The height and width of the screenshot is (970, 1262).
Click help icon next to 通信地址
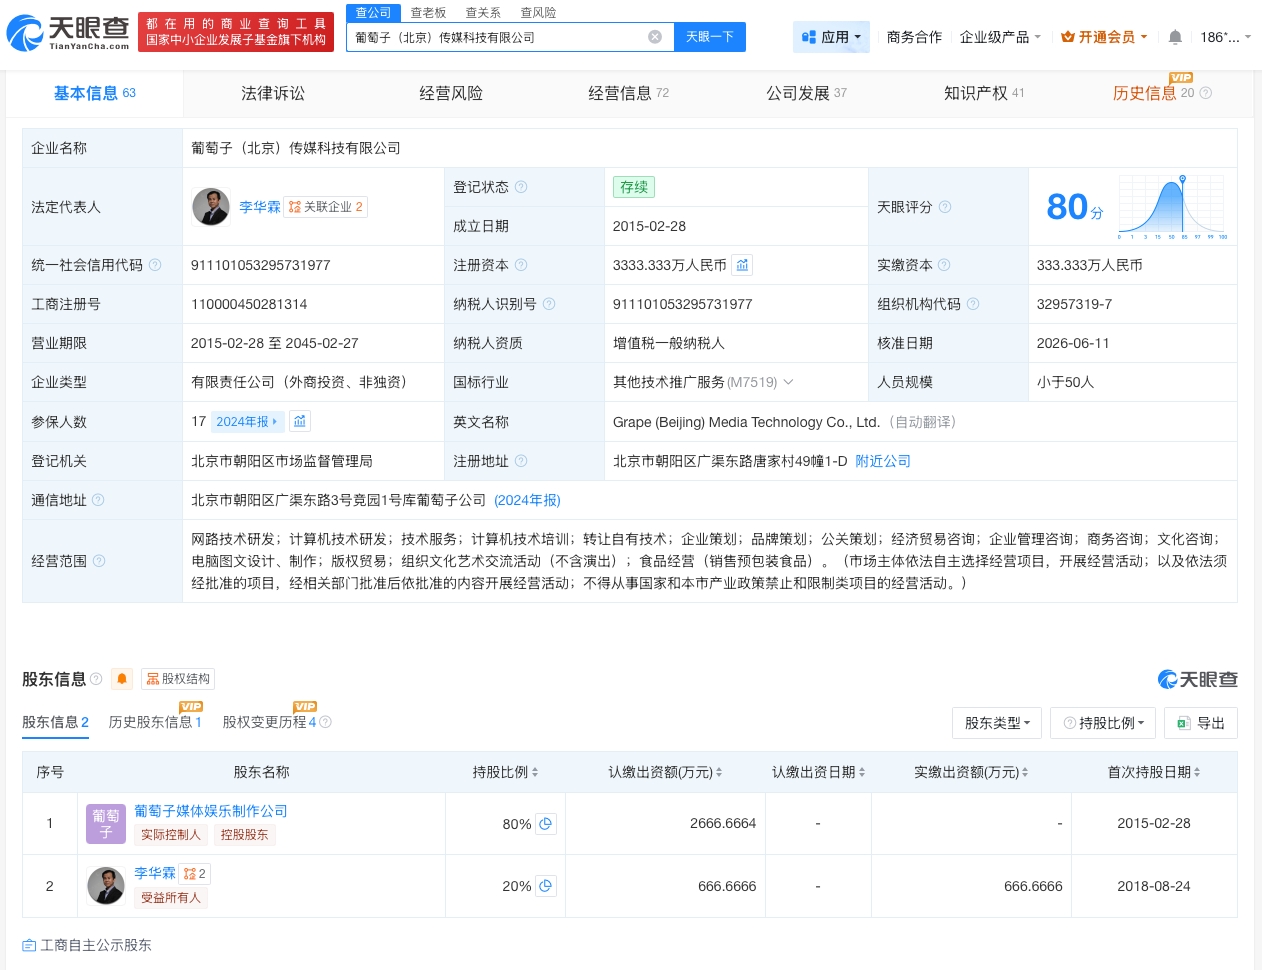pyautogui.click(x=98, y=500)
